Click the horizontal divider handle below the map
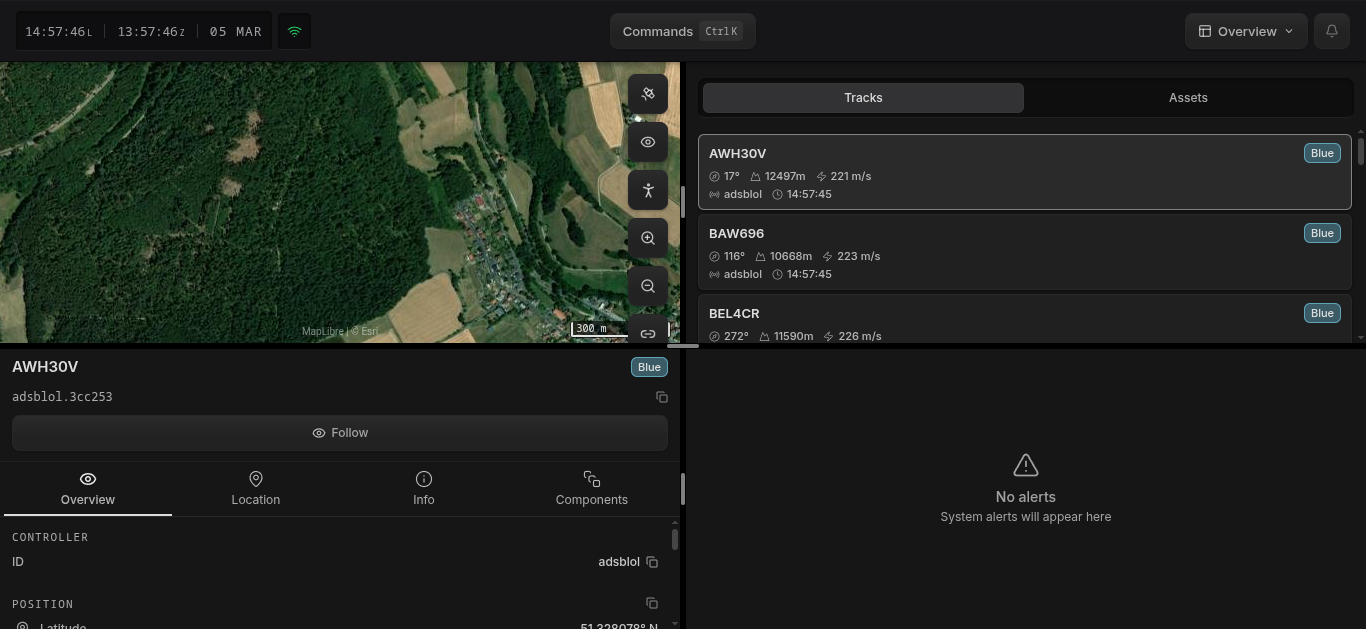Image resolution: width=1366 pixels, height=629 pixels. [683, 346]
